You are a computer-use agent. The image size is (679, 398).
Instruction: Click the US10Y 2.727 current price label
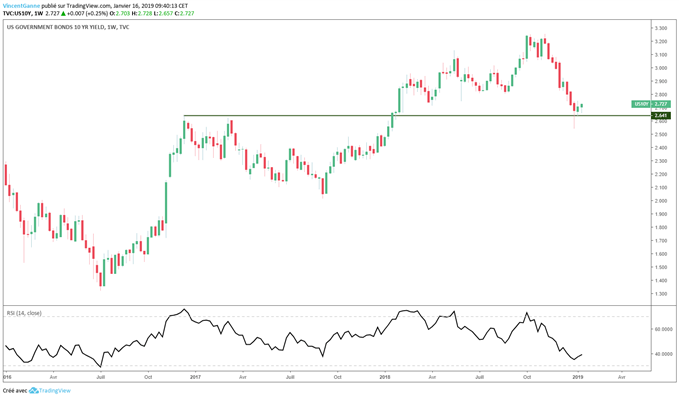[x=651, y=104]
